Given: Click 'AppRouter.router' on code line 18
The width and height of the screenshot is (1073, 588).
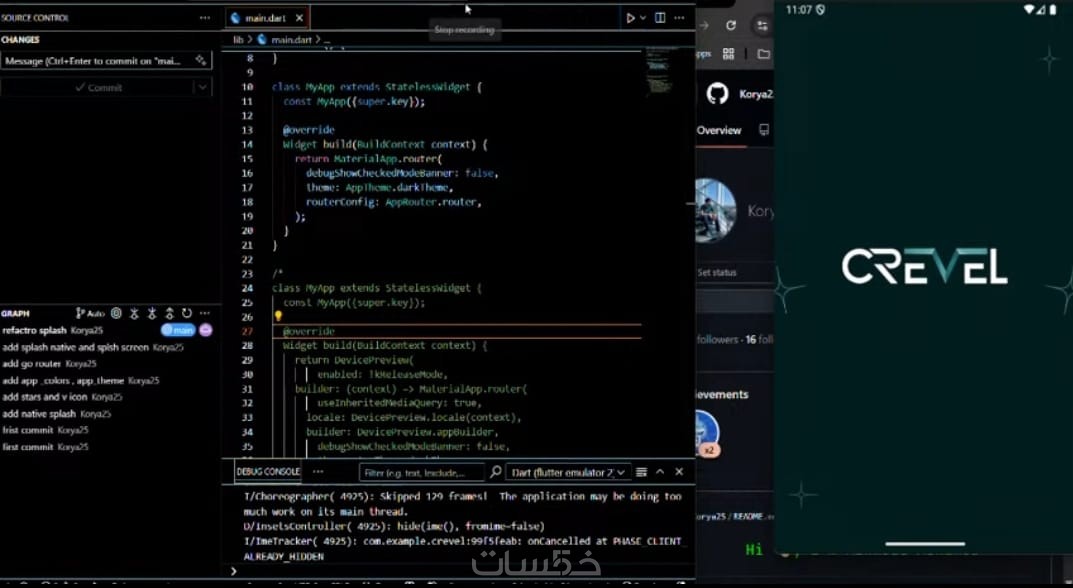Looking at the screenshot, I should point(433,202).
